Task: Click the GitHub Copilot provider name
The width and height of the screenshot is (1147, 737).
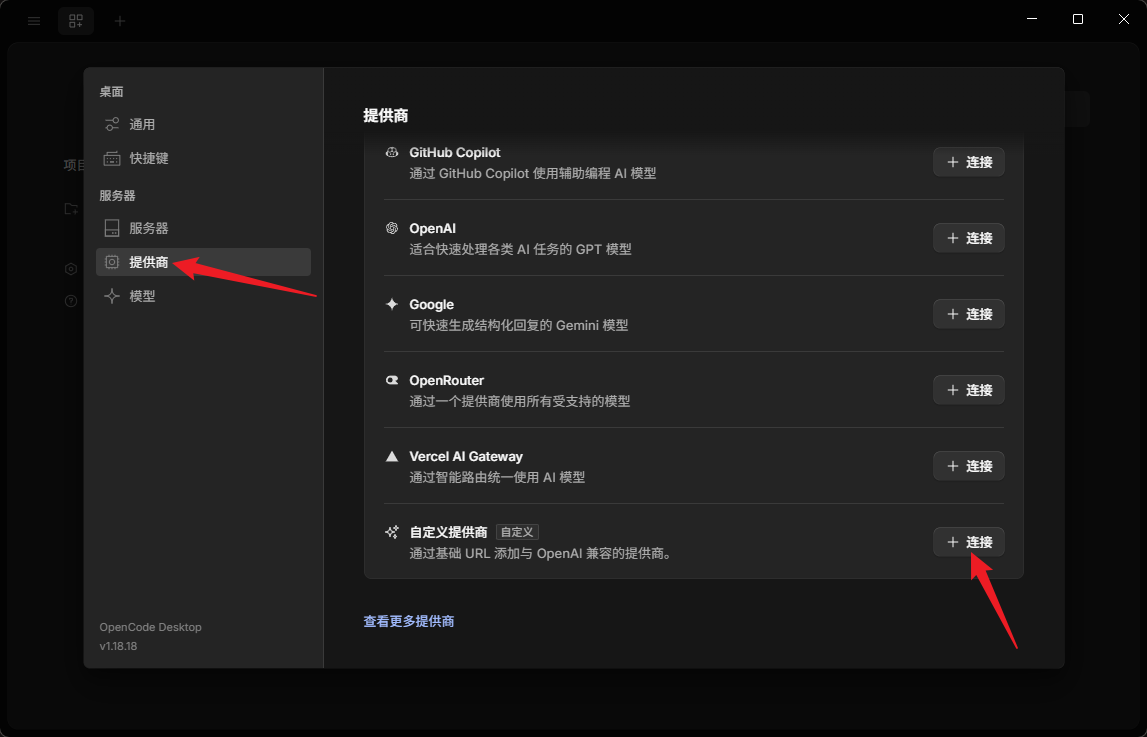Action: click(455, 152)
